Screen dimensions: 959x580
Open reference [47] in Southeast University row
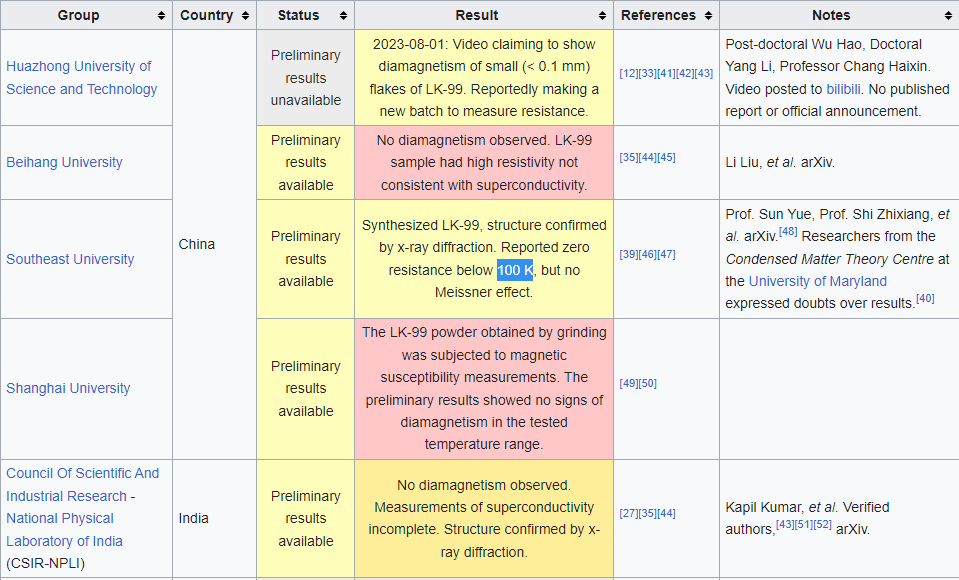point(666,254)
